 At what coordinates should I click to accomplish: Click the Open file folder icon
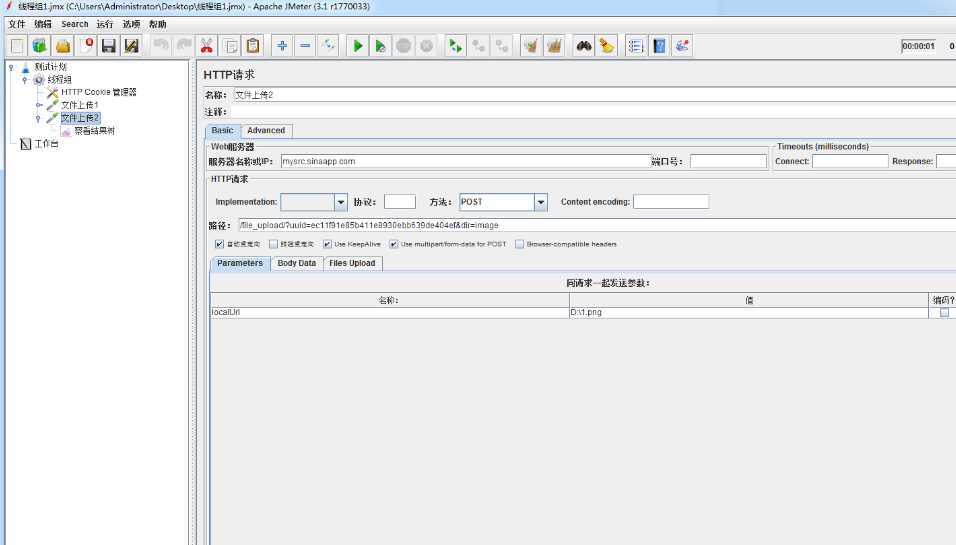63,46
